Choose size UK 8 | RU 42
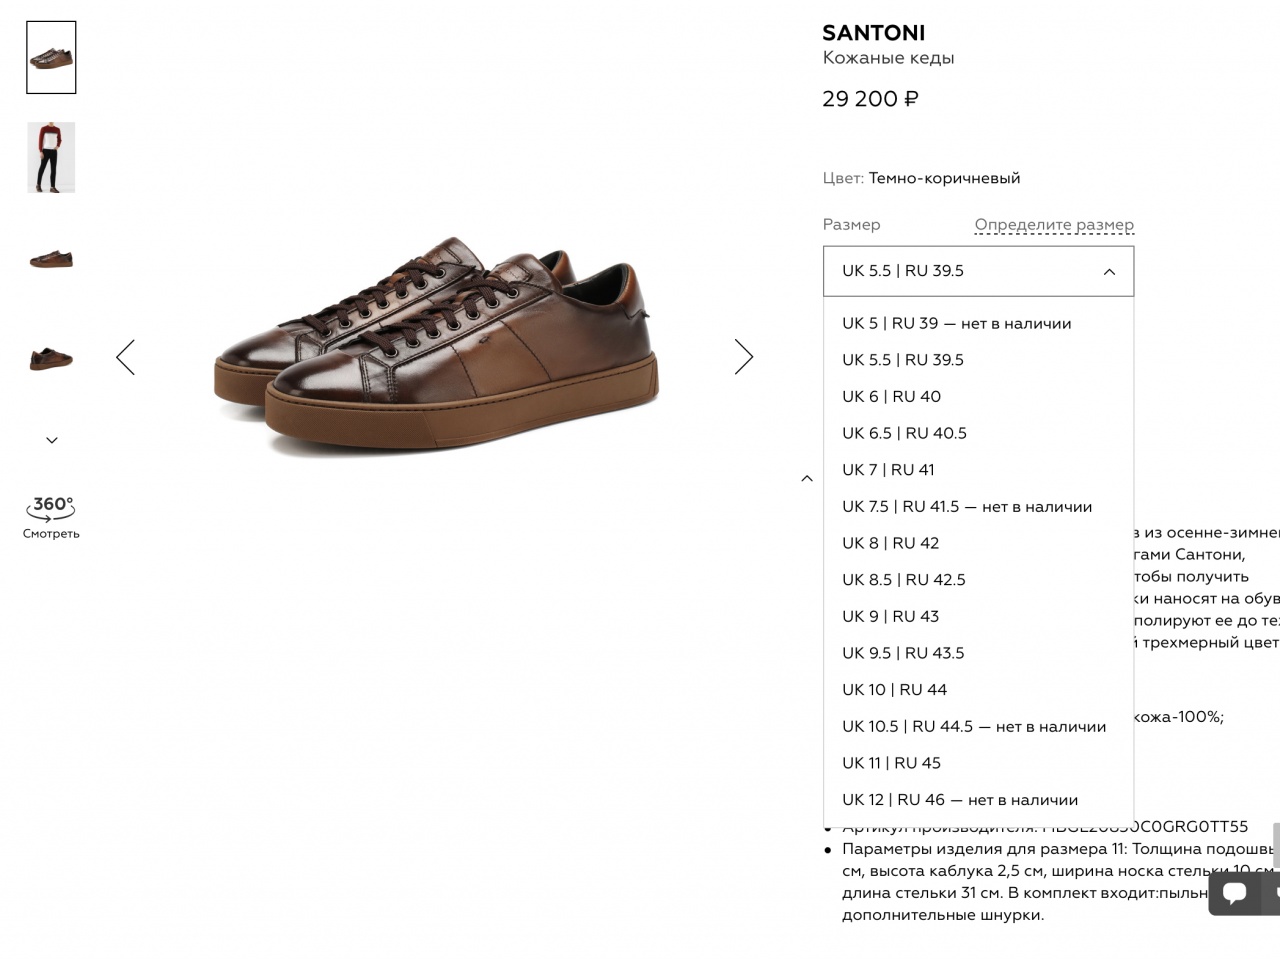1280x959 pixels. coord(890,543)
